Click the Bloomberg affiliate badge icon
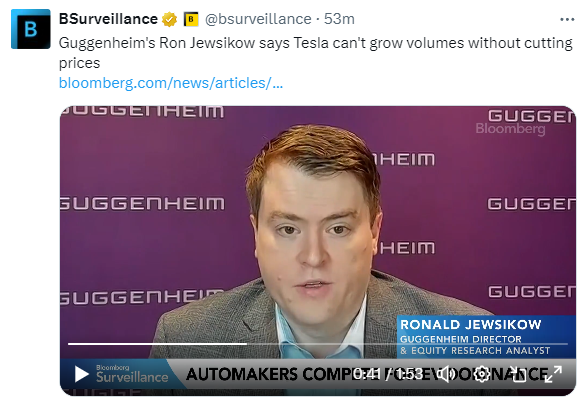 click(191, 19)
